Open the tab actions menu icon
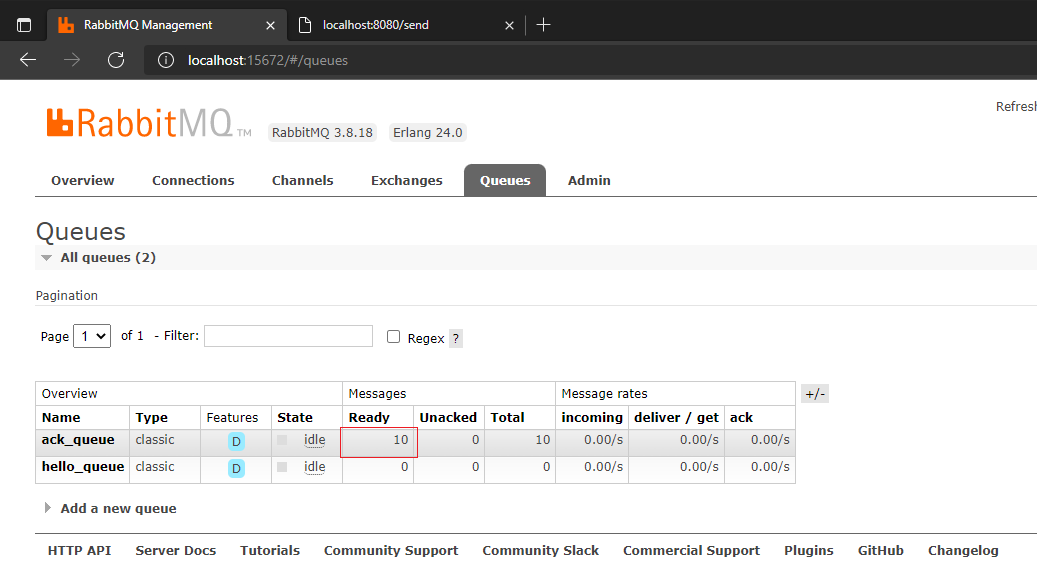The width and height of the screenshot is (1037, 580). pos(24,25)
